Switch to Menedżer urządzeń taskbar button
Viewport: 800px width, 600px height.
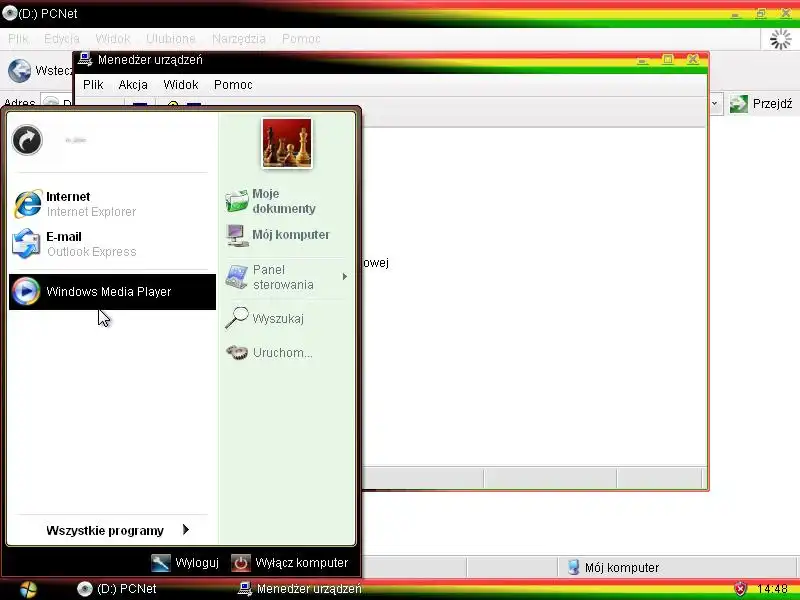(x=300, y=589)
